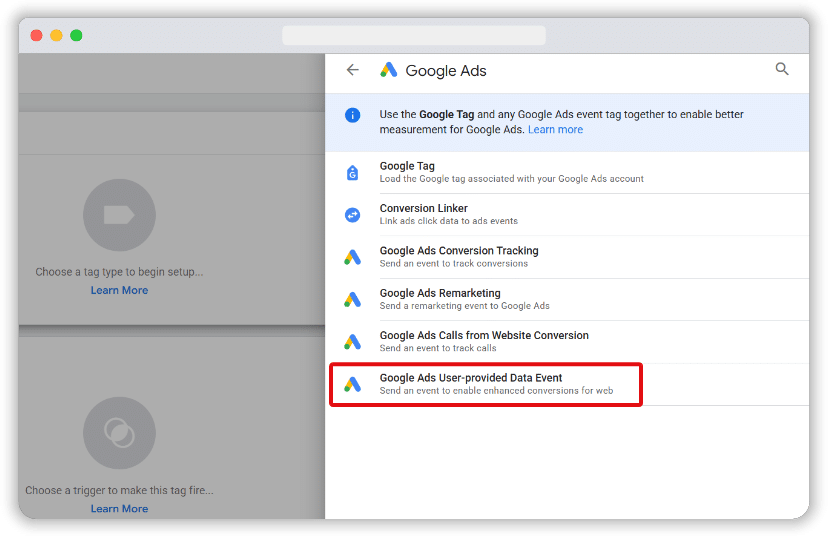Select the Google Ads Conversion Tracking title
This screenshot has height=536, width=828.
point(459,250)
